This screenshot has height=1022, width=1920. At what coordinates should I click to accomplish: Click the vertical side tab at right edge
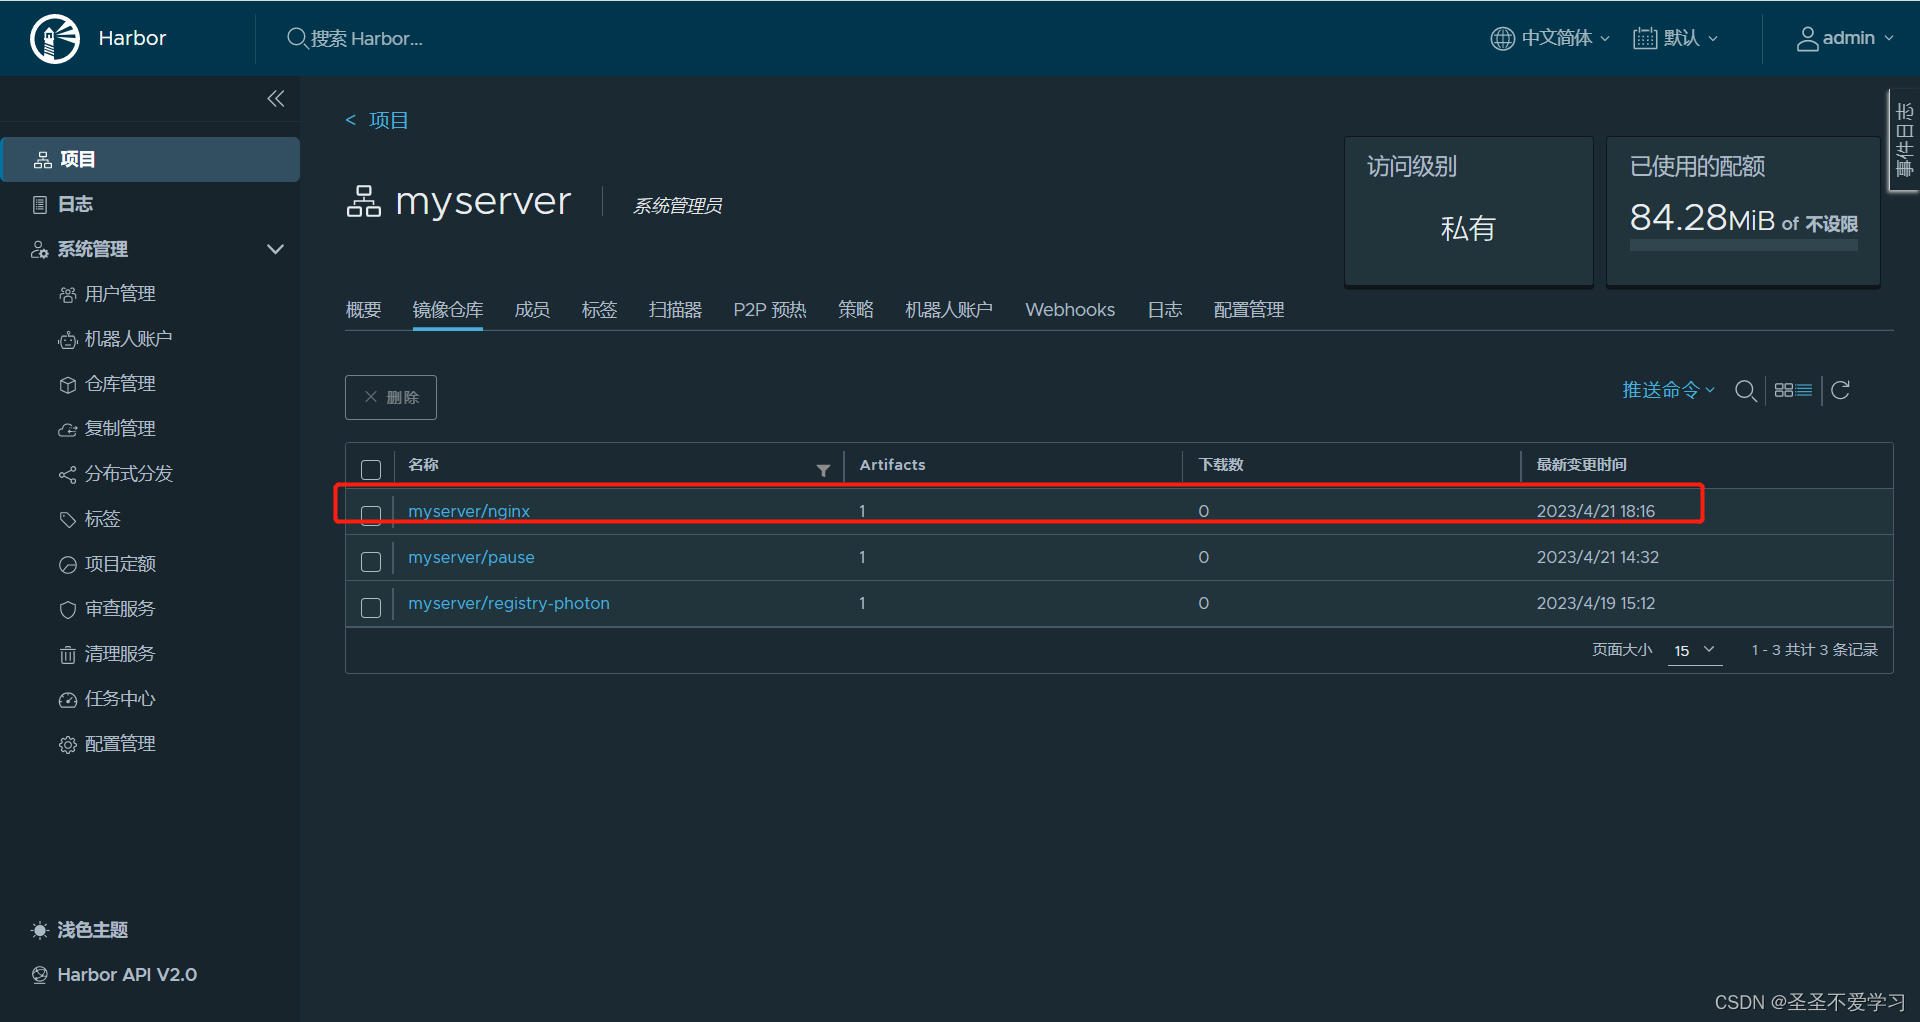click(x=1904, y=140)
